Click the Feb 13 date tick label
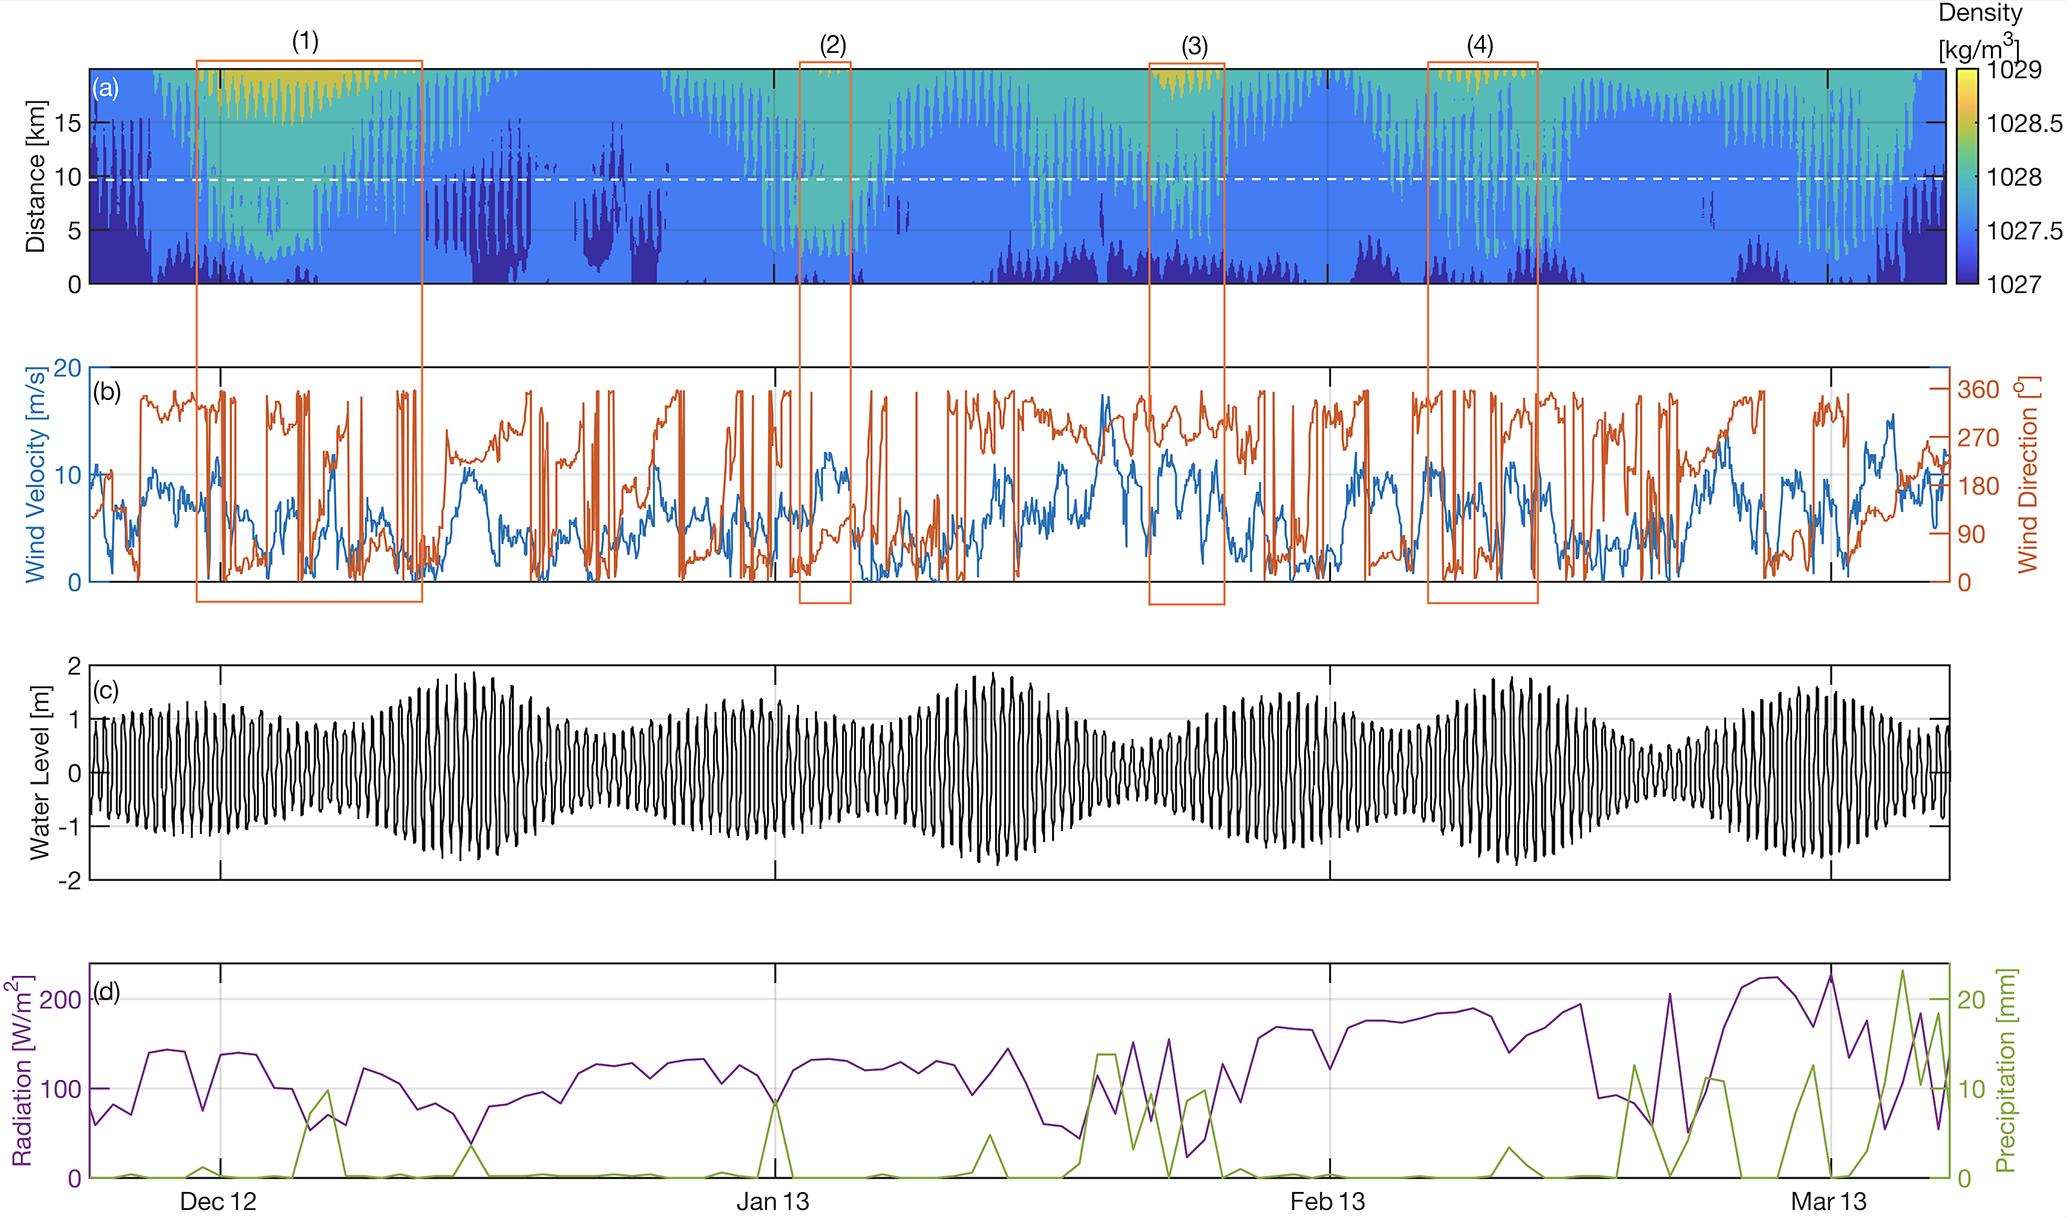 click(1327, 1201)
